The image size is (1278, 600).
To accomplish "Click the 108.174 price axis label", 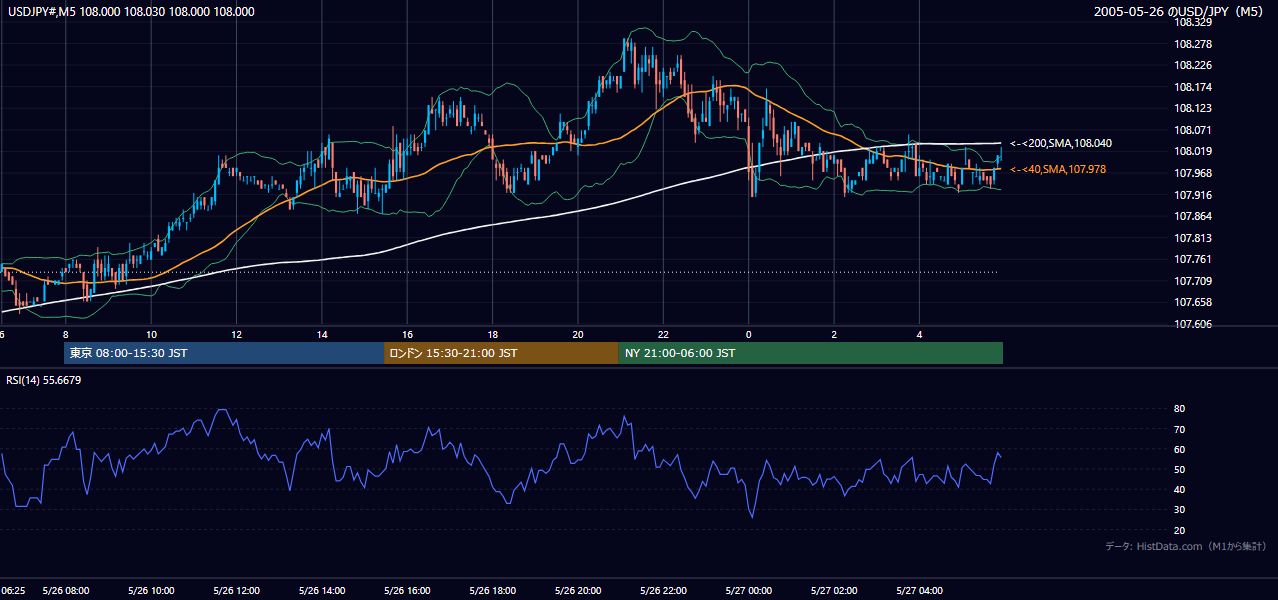I will pyautogui.click(x=1194, y=87).
